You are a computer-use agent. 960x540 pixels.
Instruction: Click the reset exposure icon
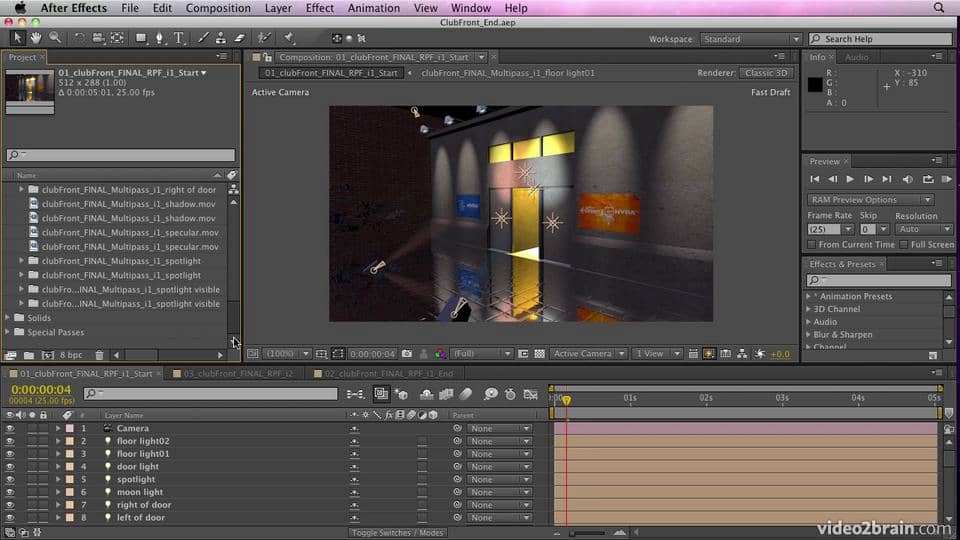759,354
